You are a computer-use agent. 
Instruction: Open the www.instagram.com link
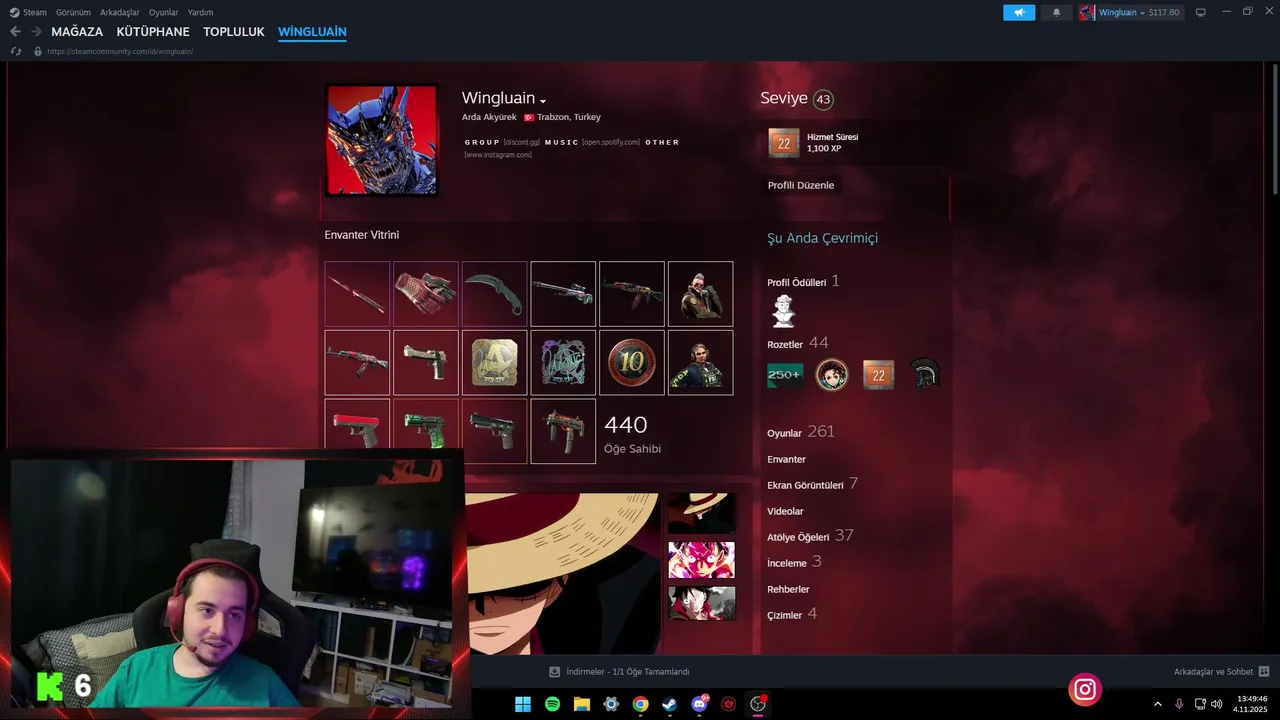[x=498, y=155]
